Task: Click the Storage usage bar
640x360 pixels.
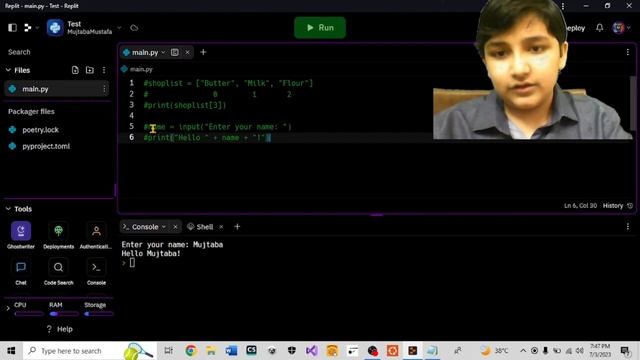Action: (x=98, y=314)
